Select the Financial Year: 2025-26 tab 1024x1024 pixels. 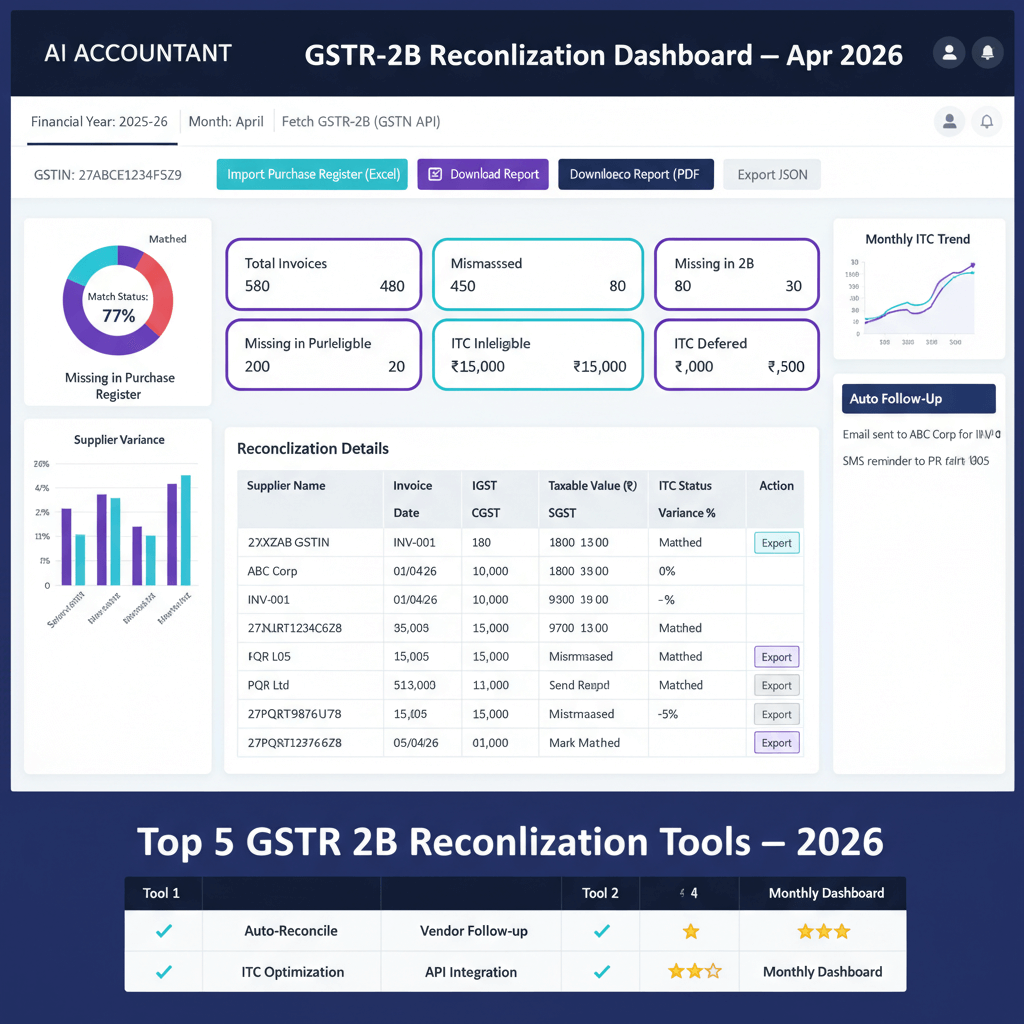(x=100, y=121)
